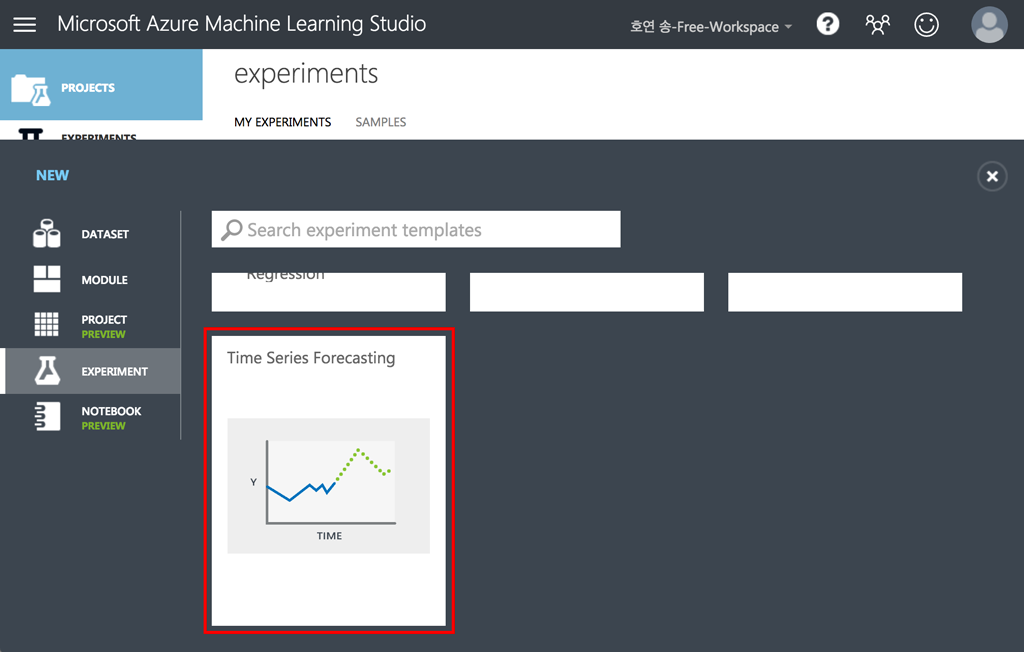Image resolution: width=1024 pixels, height=652 pixels.
Task: Click the magnifier icon in search box
Action: pyautogui.click(x=232, y=230)
